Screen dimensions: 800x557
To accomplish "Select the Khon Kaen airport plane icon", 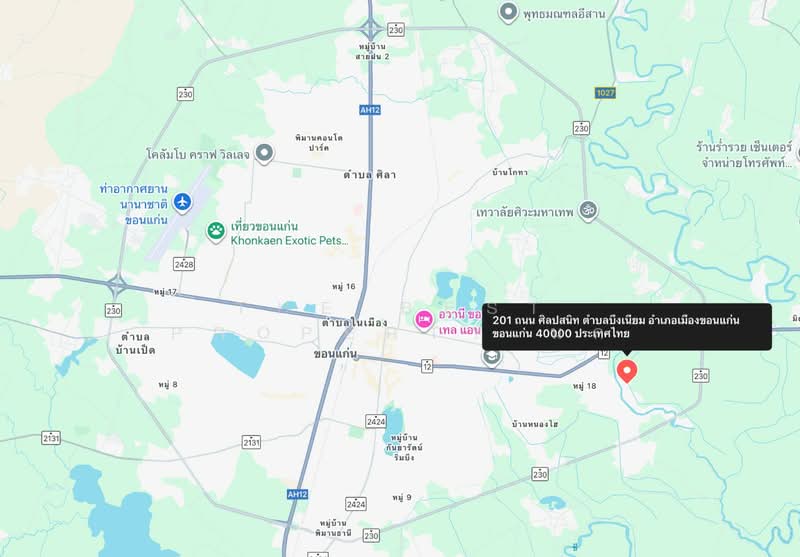I will [x=182, y=201].
